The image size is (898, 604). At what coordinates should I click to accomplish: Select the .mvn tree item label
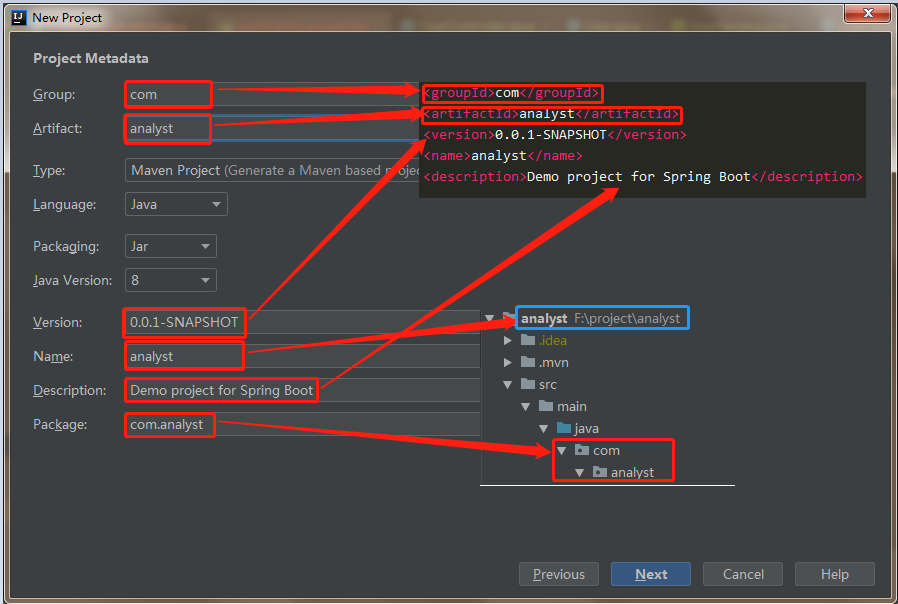pyautogui.click(x=554, y=362)
